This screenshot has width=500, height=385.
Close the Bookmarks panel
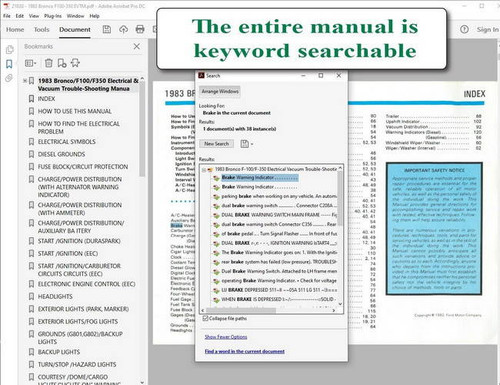pyautogui.click(x=137, y=46)
